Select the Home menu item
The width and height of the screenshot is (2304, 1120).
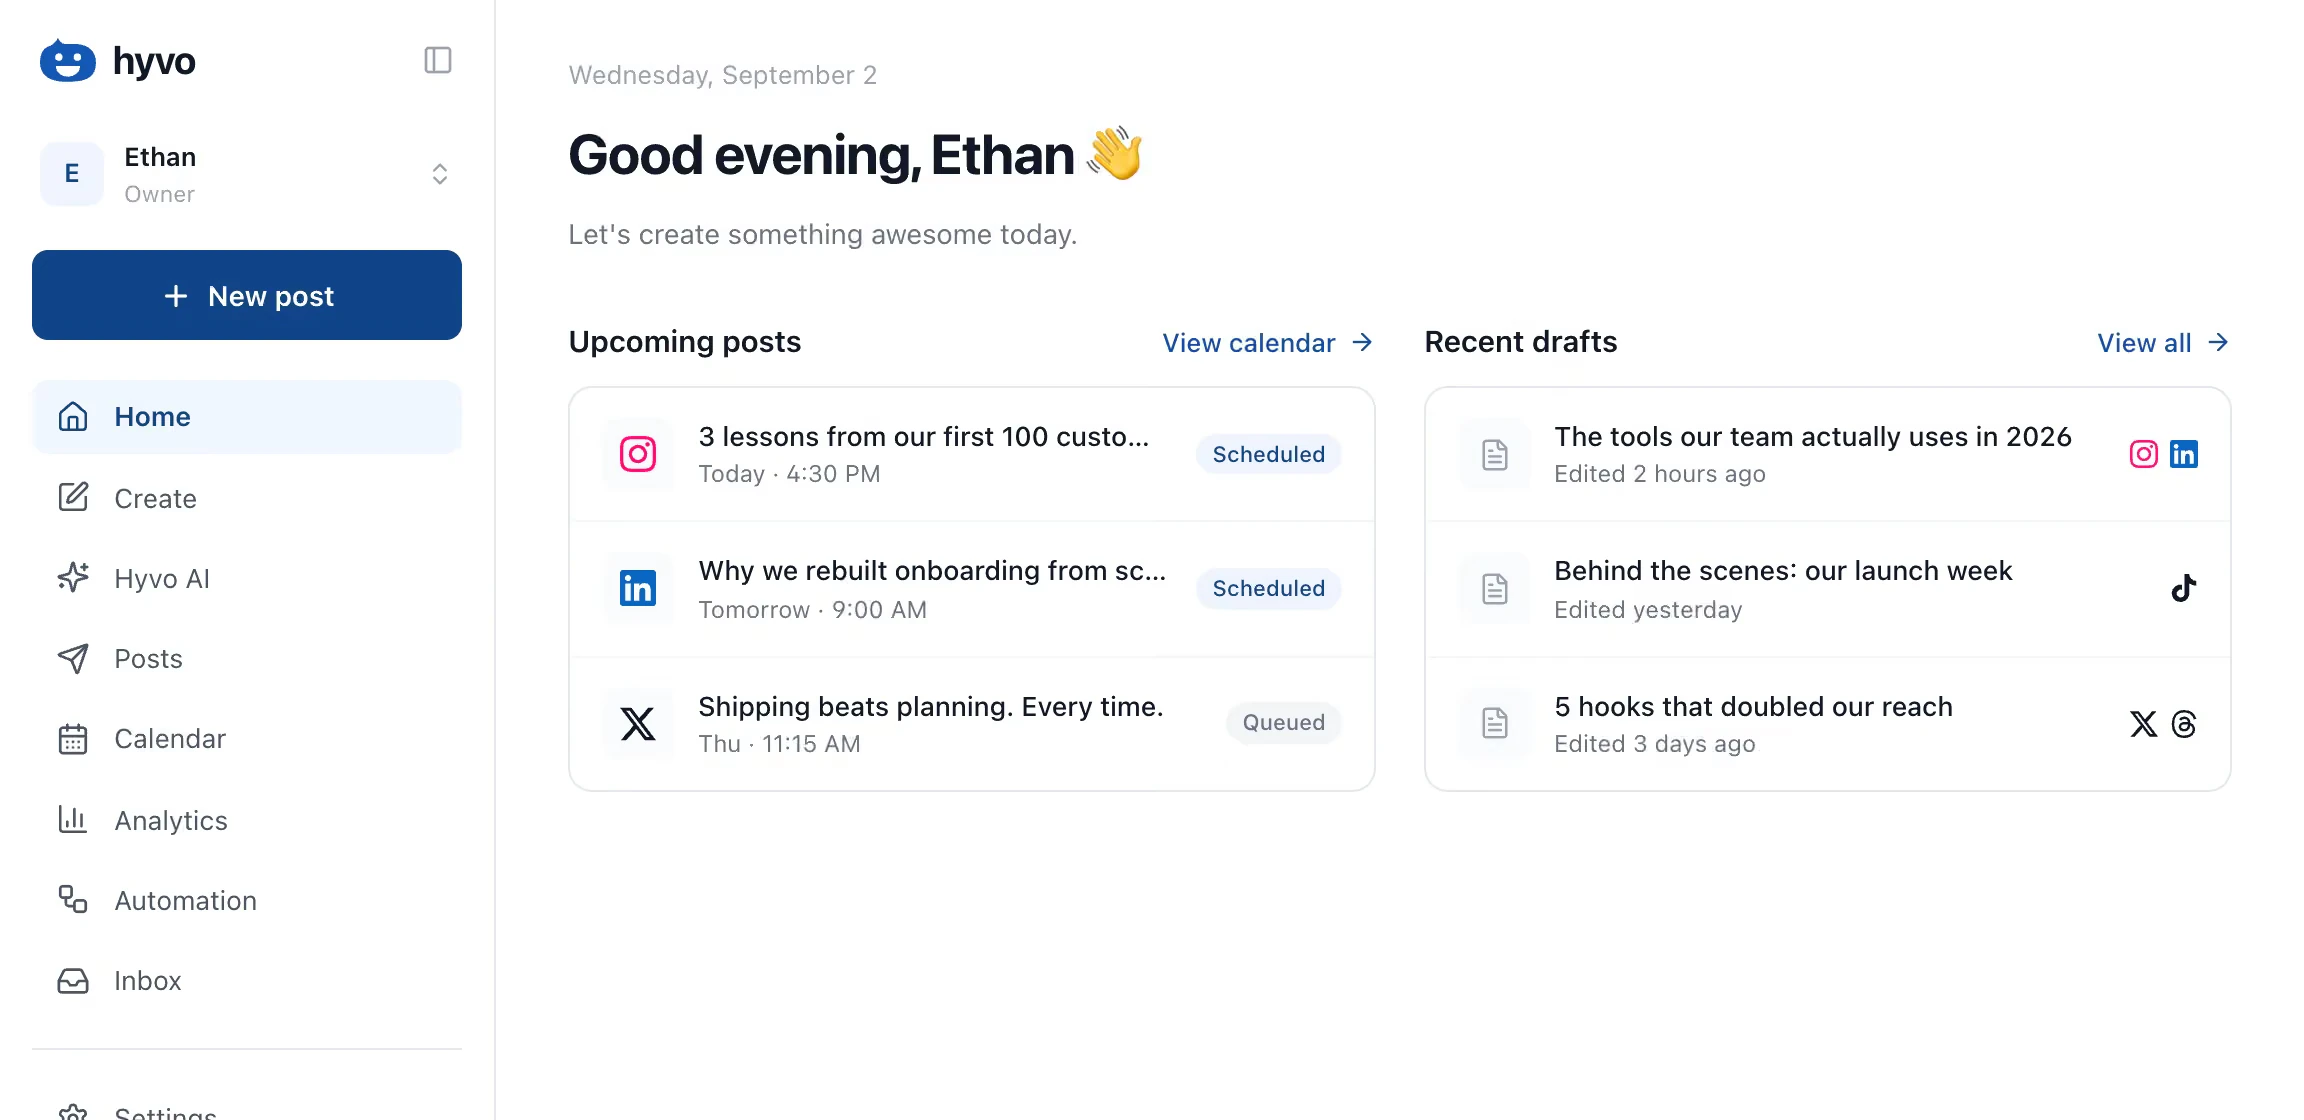pos(247,417)
